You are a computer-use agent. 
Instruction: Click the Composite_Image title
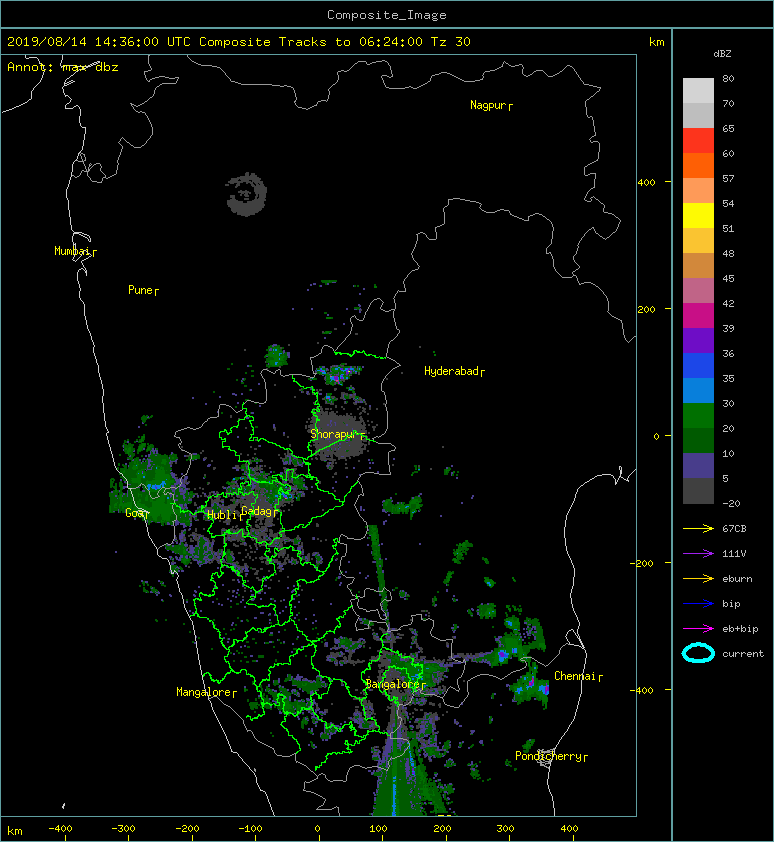387,15
